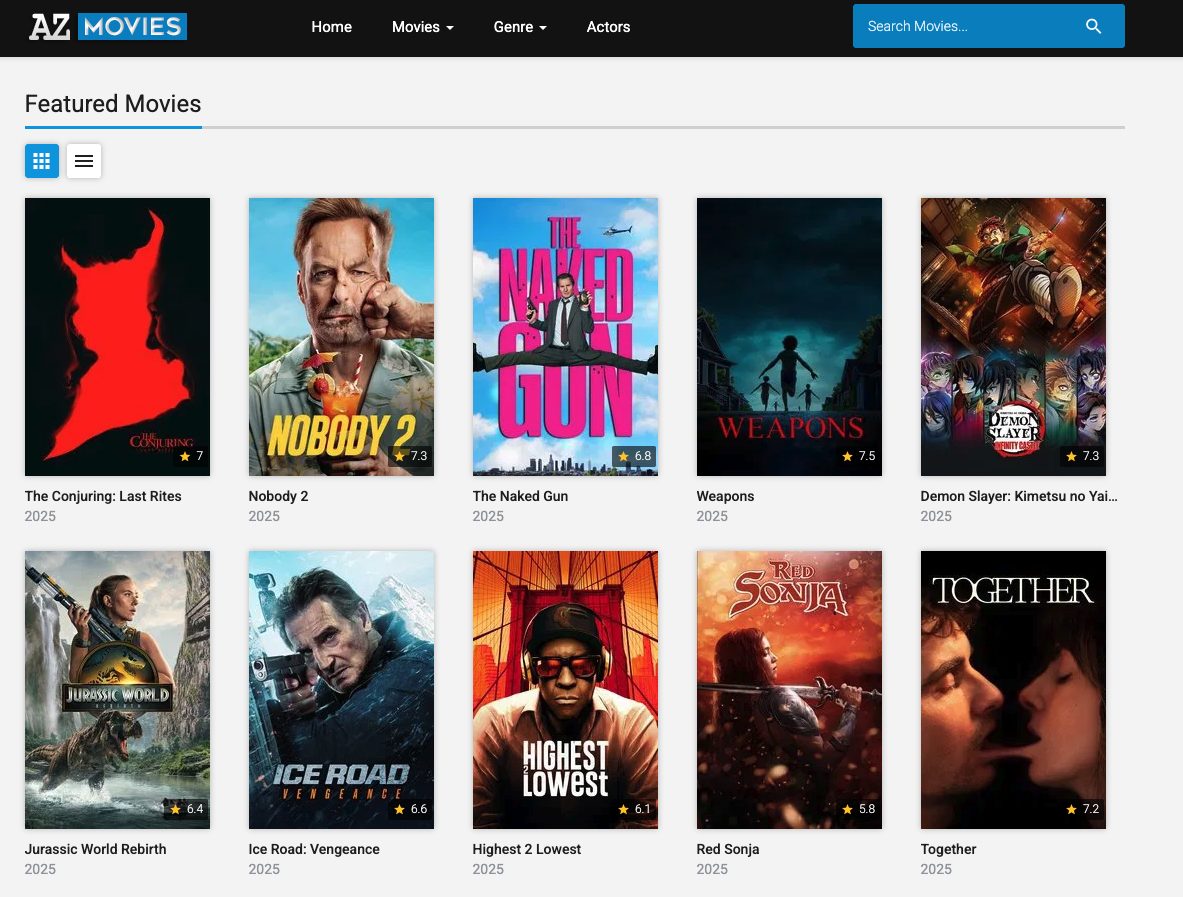Click the Demon Slayer poster
Image resolution: width=1183 pixels, height=897 pixels.
coord(1013,336)
